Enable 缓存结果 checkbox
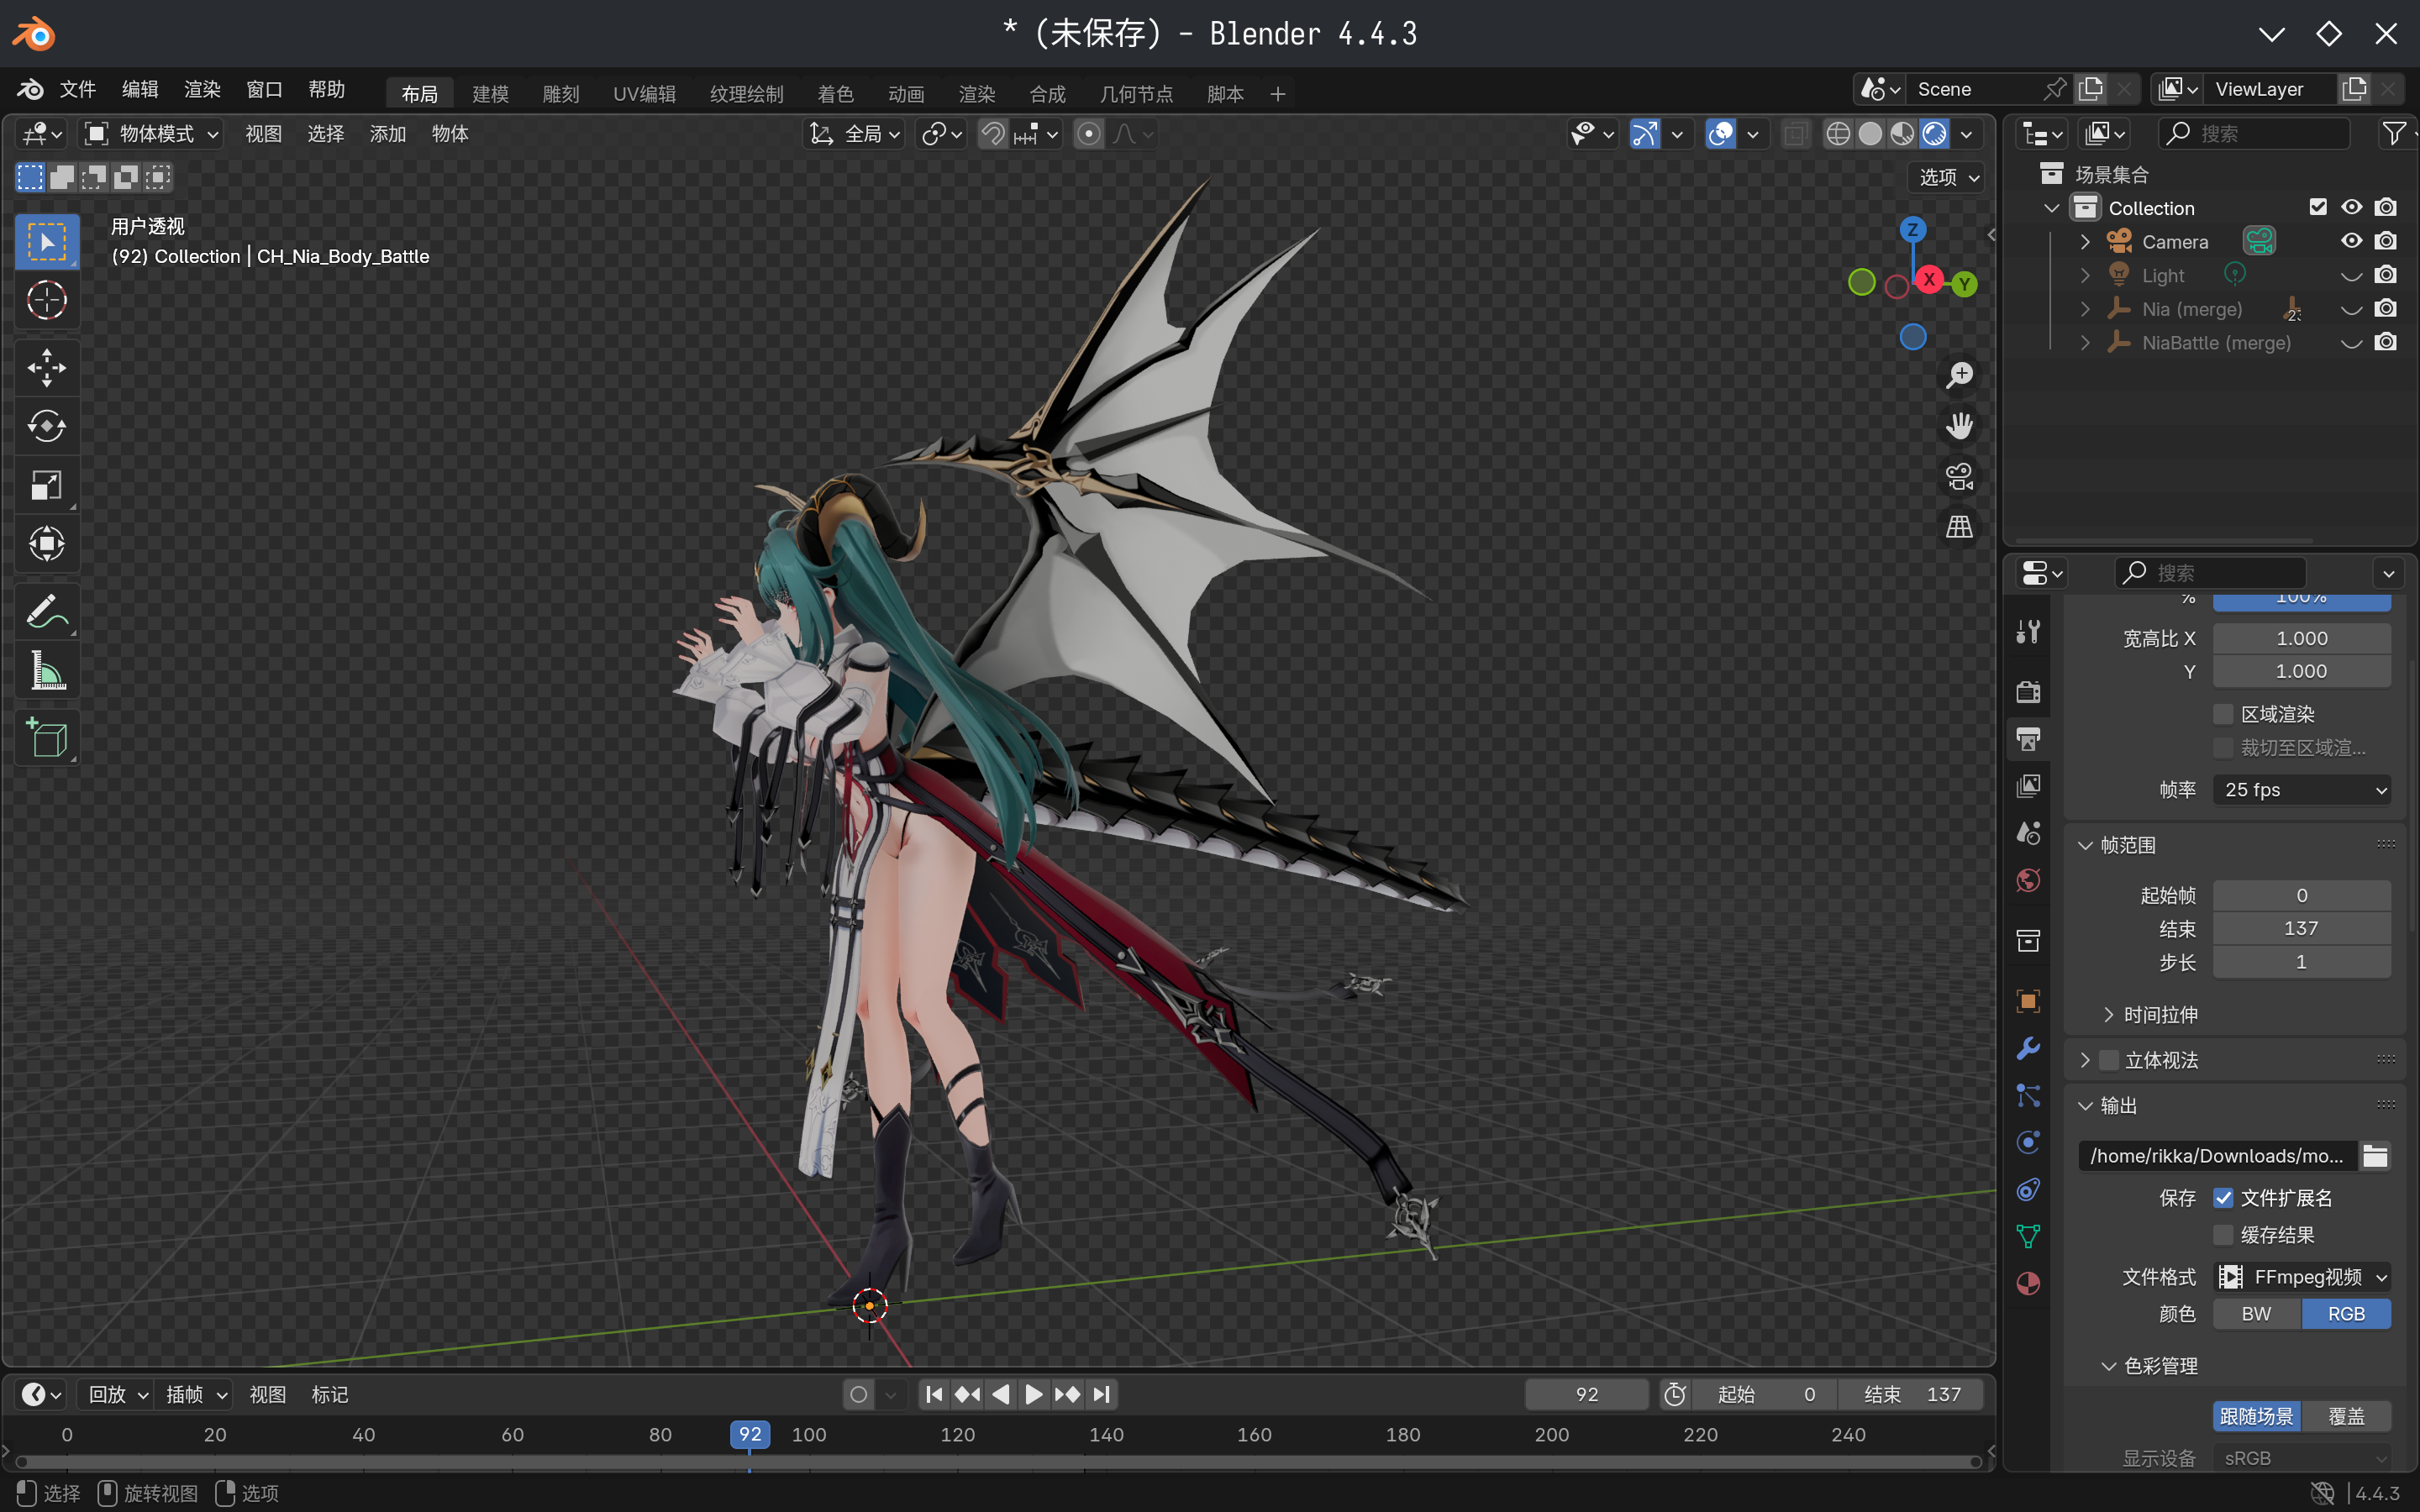The image size is (2420, 1512). pos(2223,1235)
